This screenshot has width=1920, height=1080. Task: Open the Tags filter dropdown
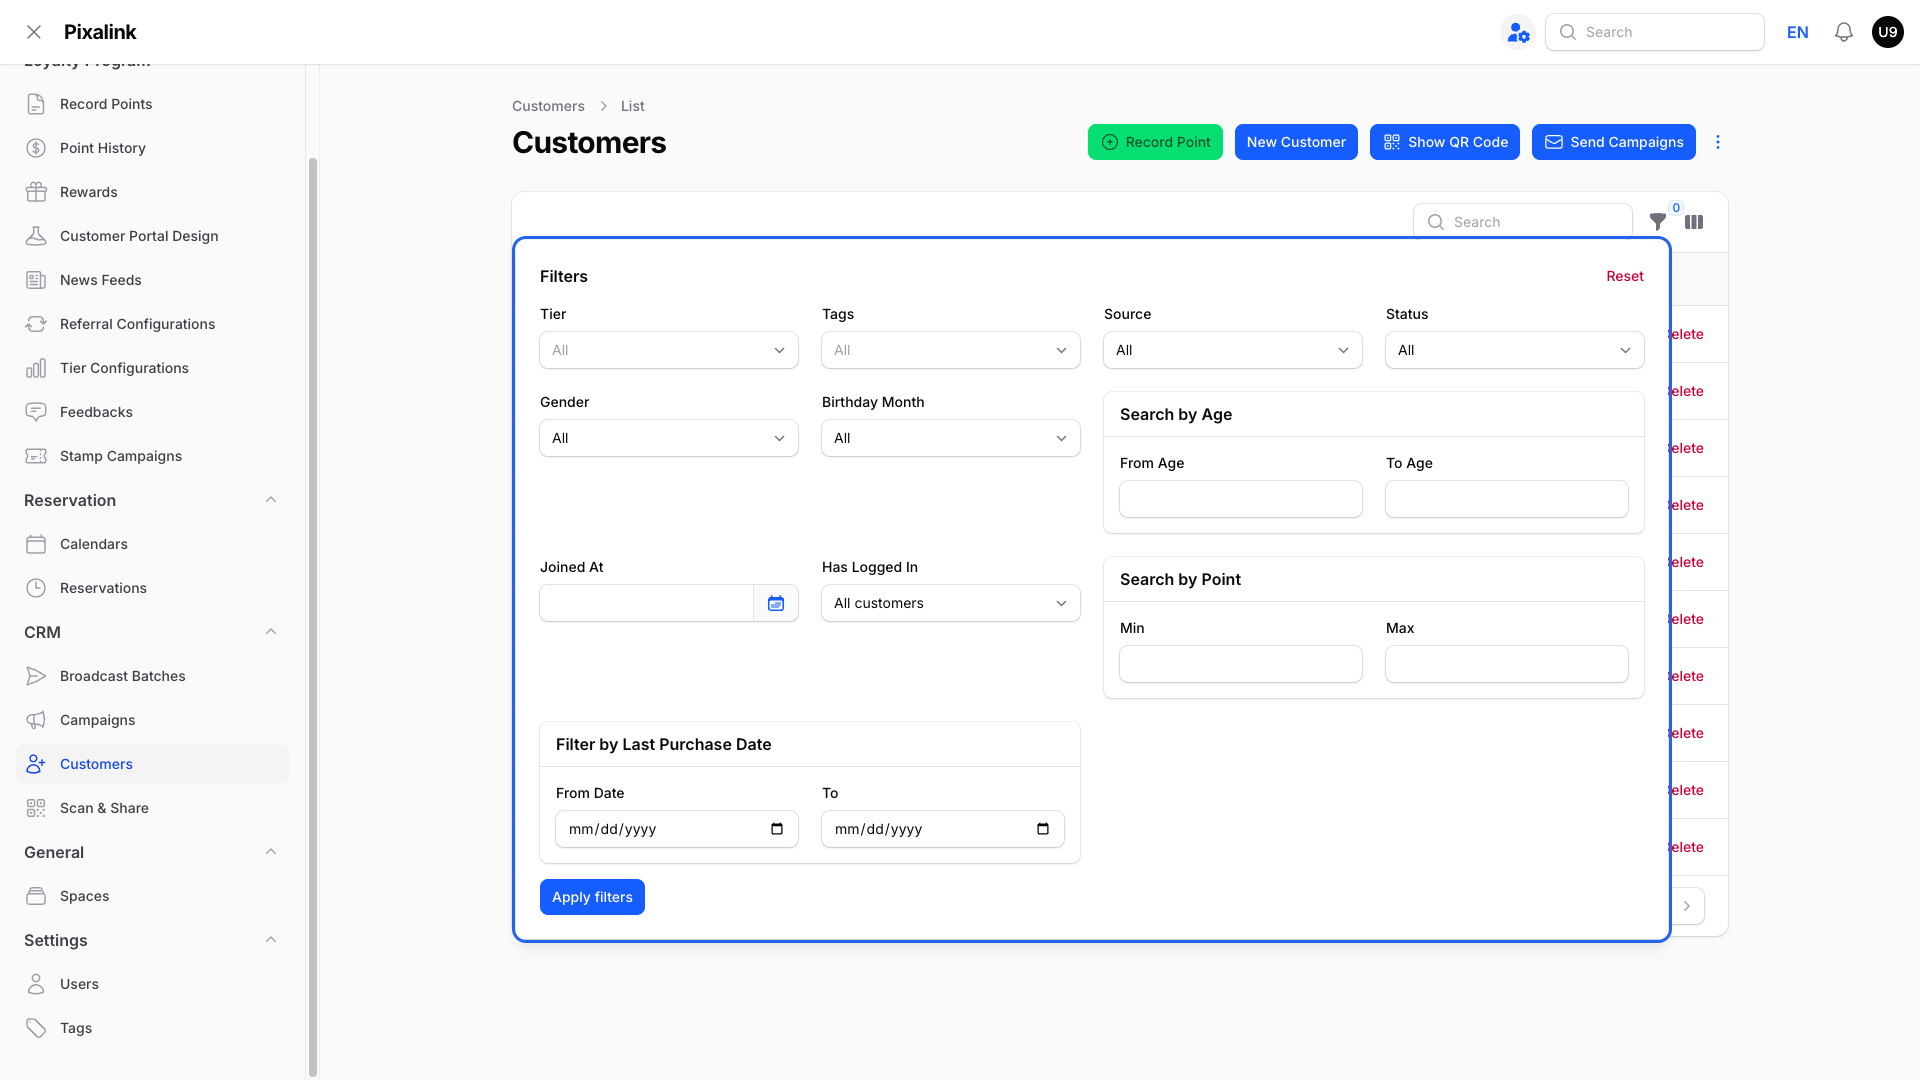click(x=951, y=350)
